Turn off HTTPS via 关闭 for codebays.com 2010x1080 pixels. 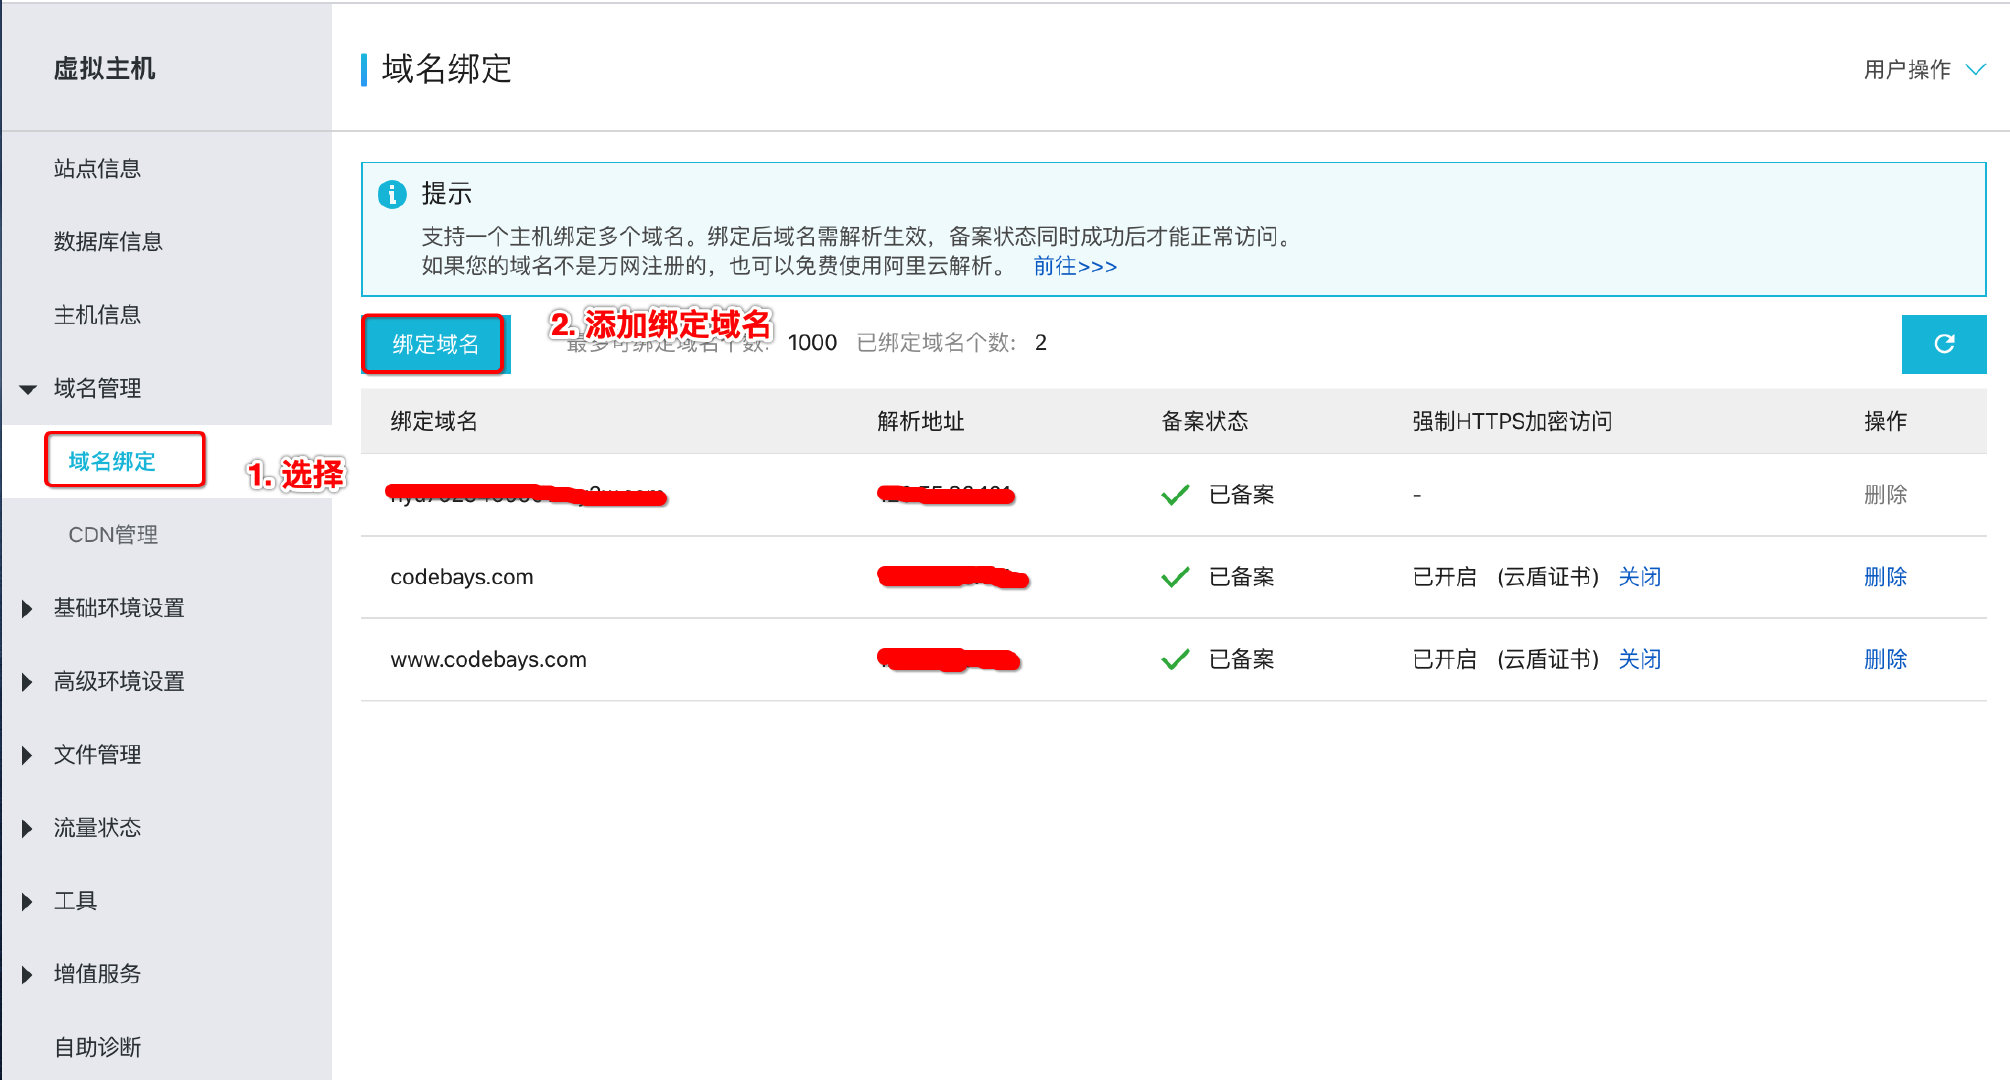[x=1639, y=576]
